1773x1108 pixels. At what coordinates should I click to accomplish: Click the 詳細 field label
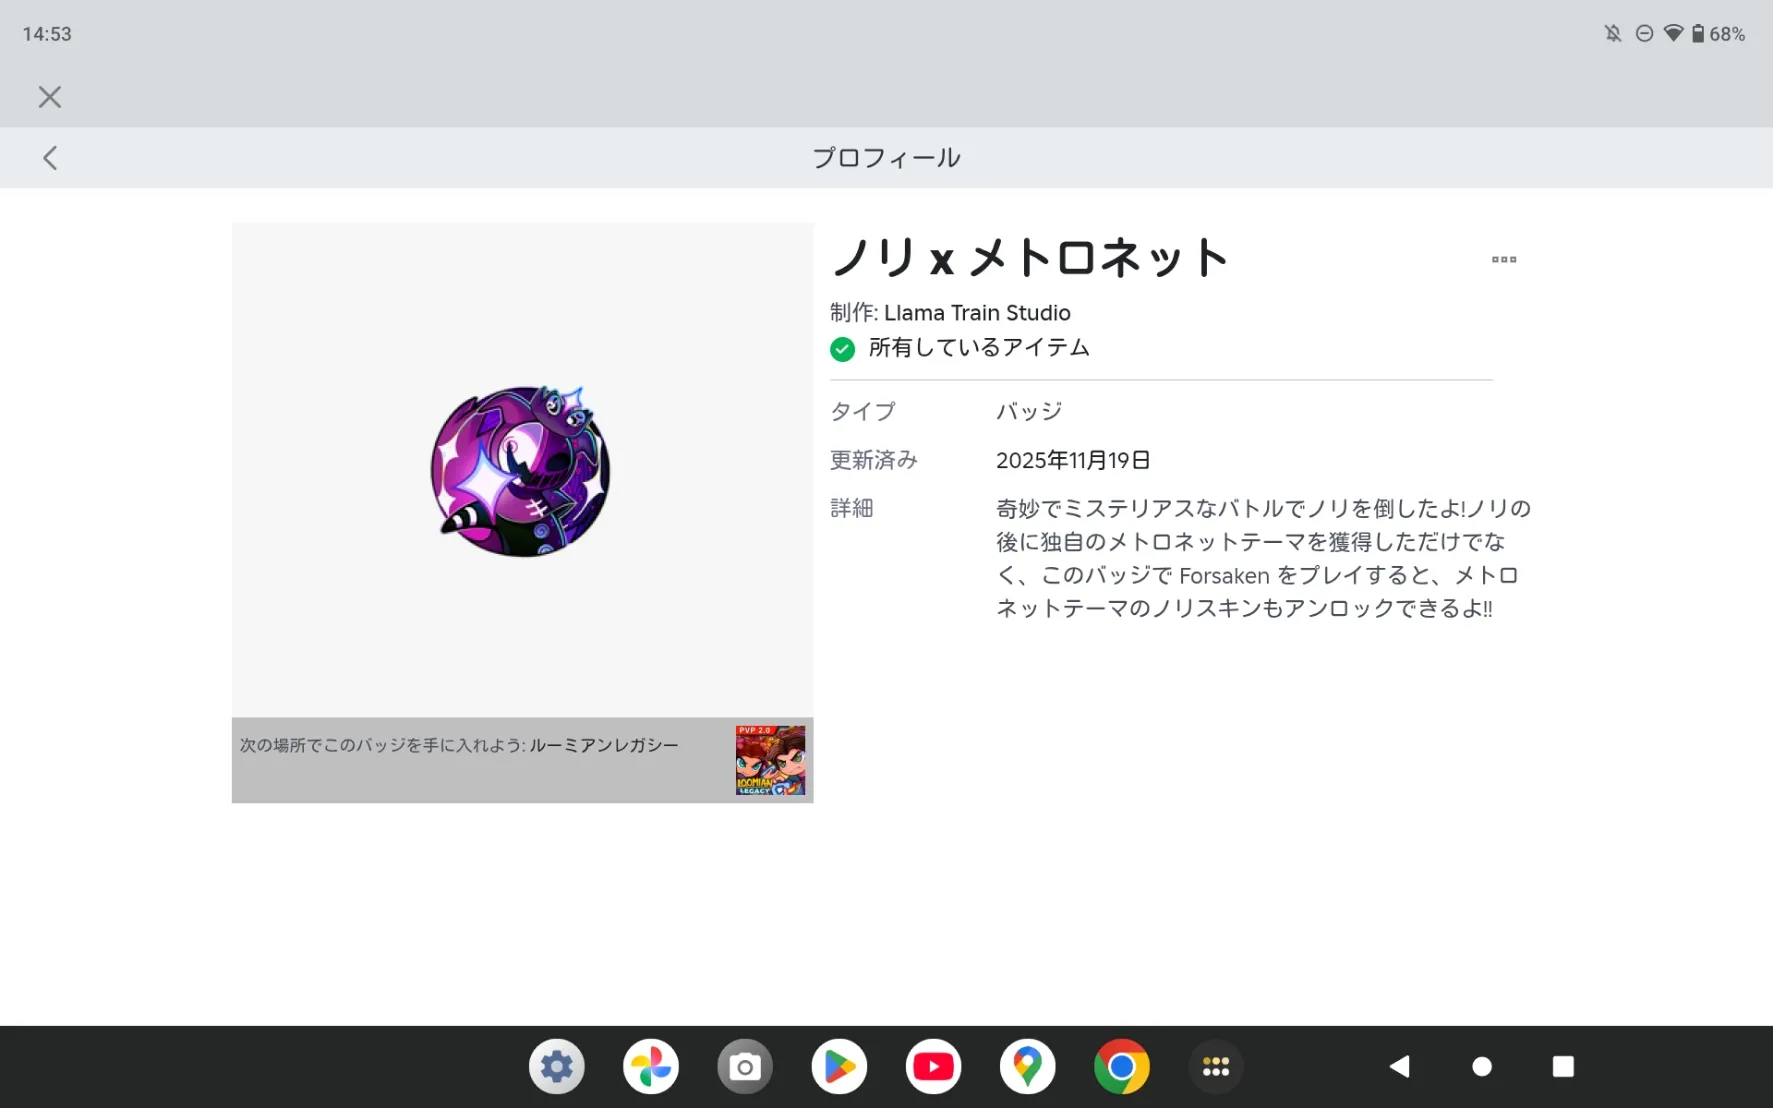pyautogui.click(x=852, y=508)
